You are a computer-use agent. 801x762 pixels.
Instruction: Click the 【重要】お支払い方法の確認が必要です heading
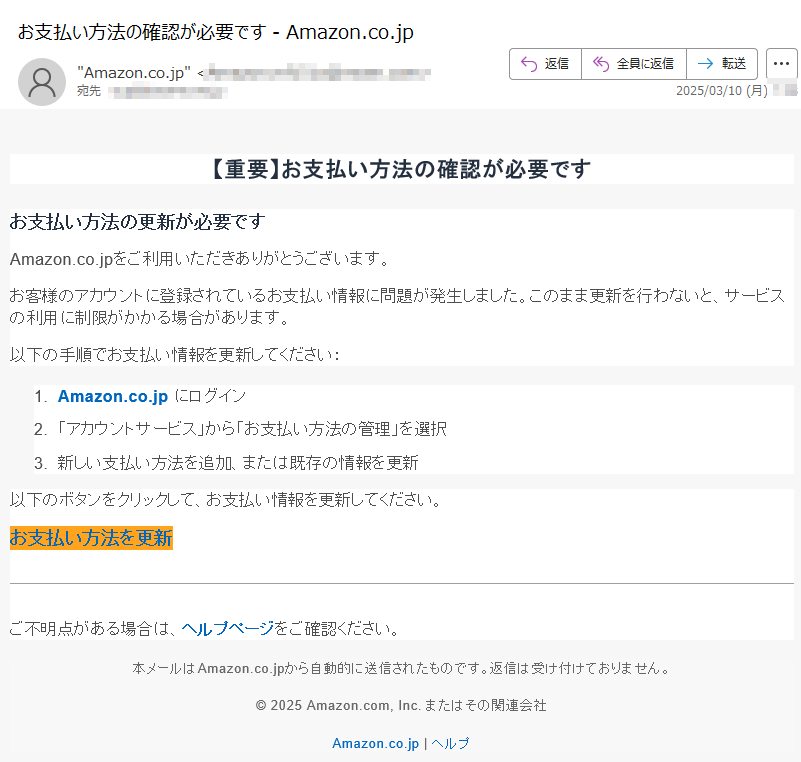pos(402,169)
